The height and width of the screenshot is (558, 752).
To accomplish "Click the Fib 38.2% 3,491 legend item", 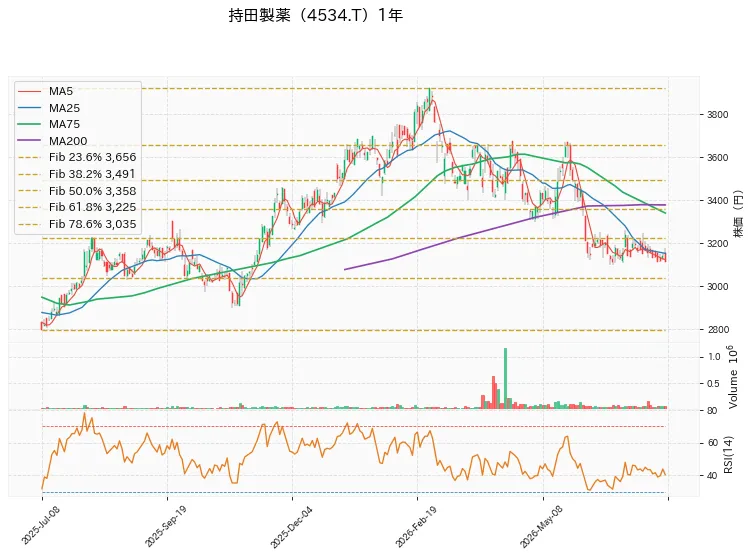I will click(77, 174).
